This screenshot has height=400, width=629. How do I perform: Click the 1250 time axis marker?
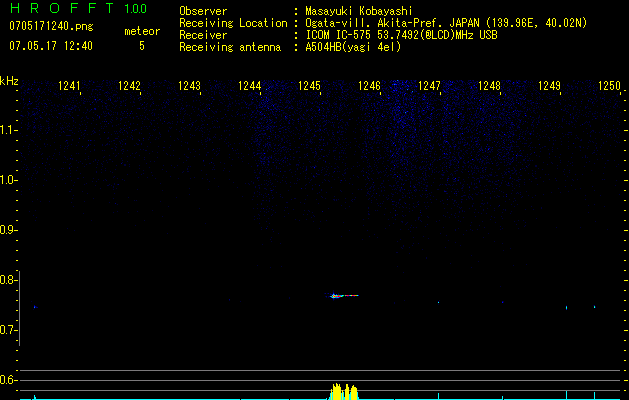point(609,86)
